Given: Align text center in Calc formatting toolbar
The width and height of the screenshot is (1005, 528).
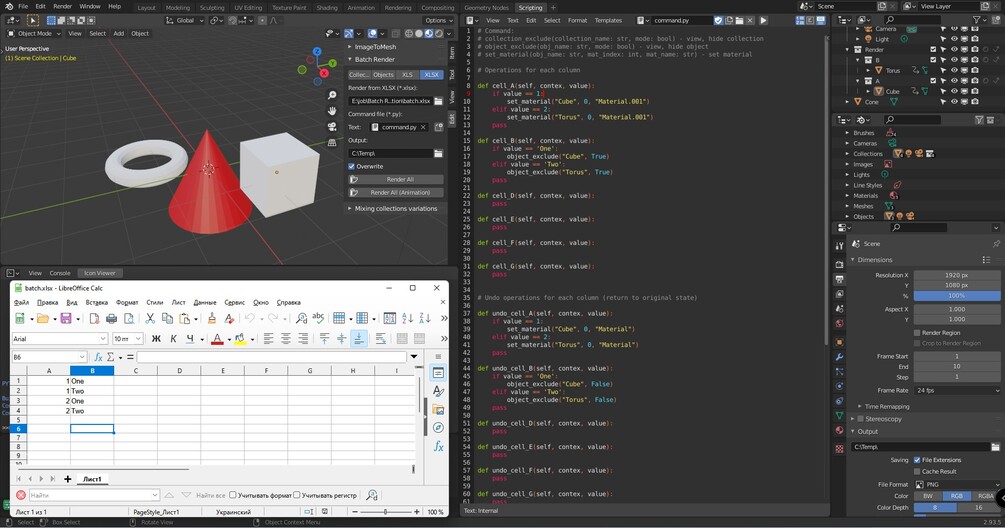Looking at the screenshot, I should pyautogui.click(x=286, y=338).
